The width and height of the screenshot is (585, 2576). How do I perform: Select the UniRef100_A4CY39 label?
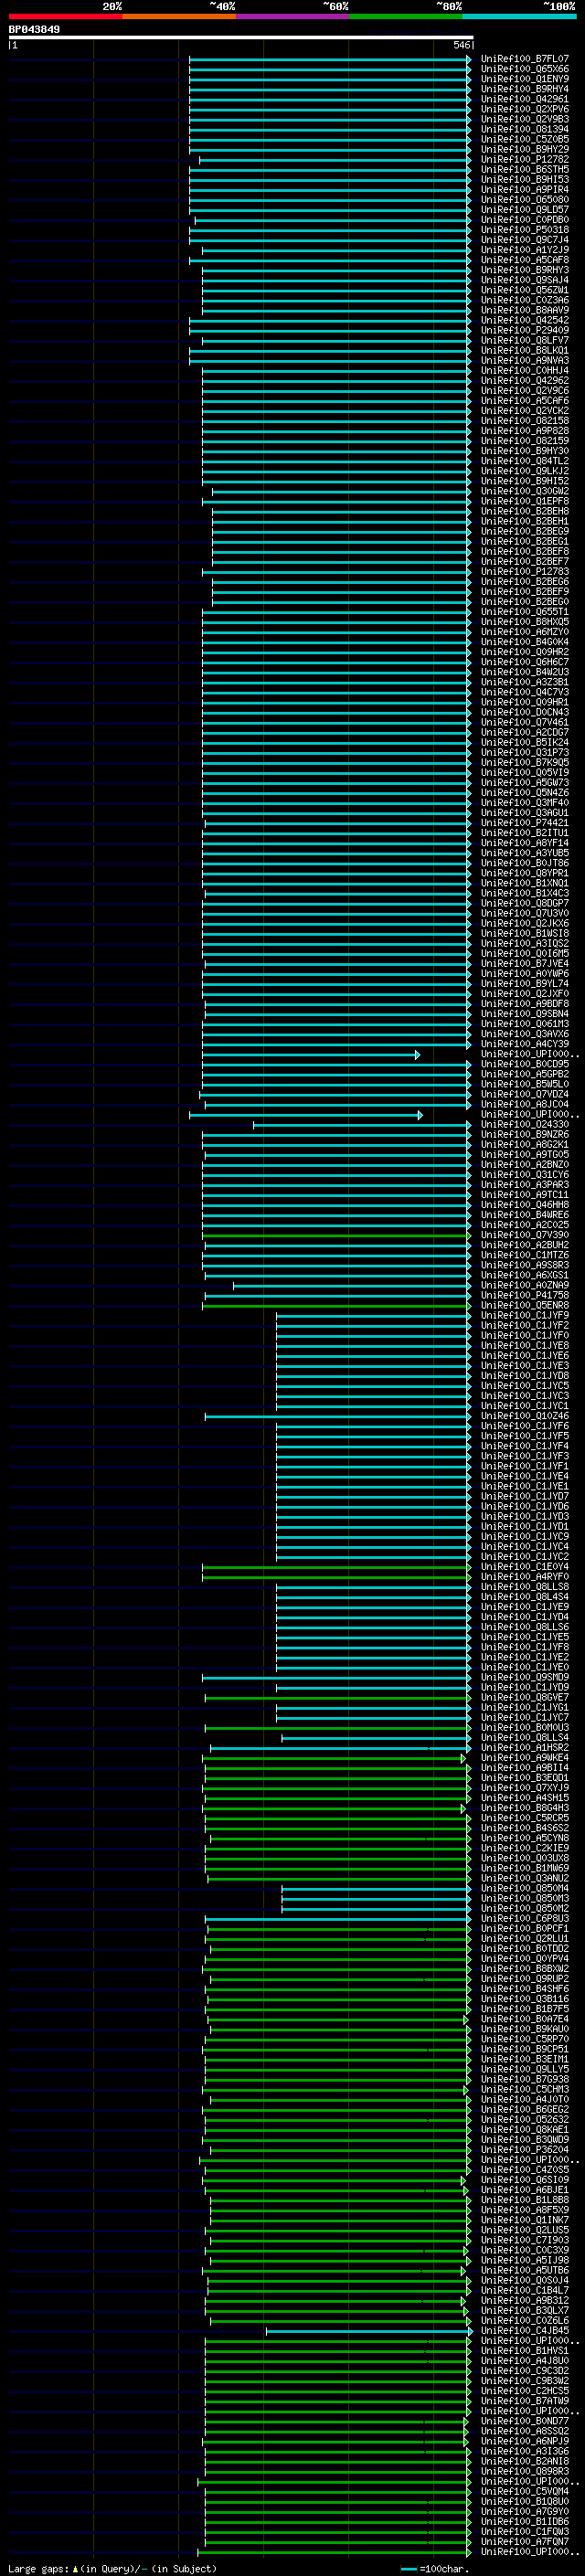(525, 1044)
